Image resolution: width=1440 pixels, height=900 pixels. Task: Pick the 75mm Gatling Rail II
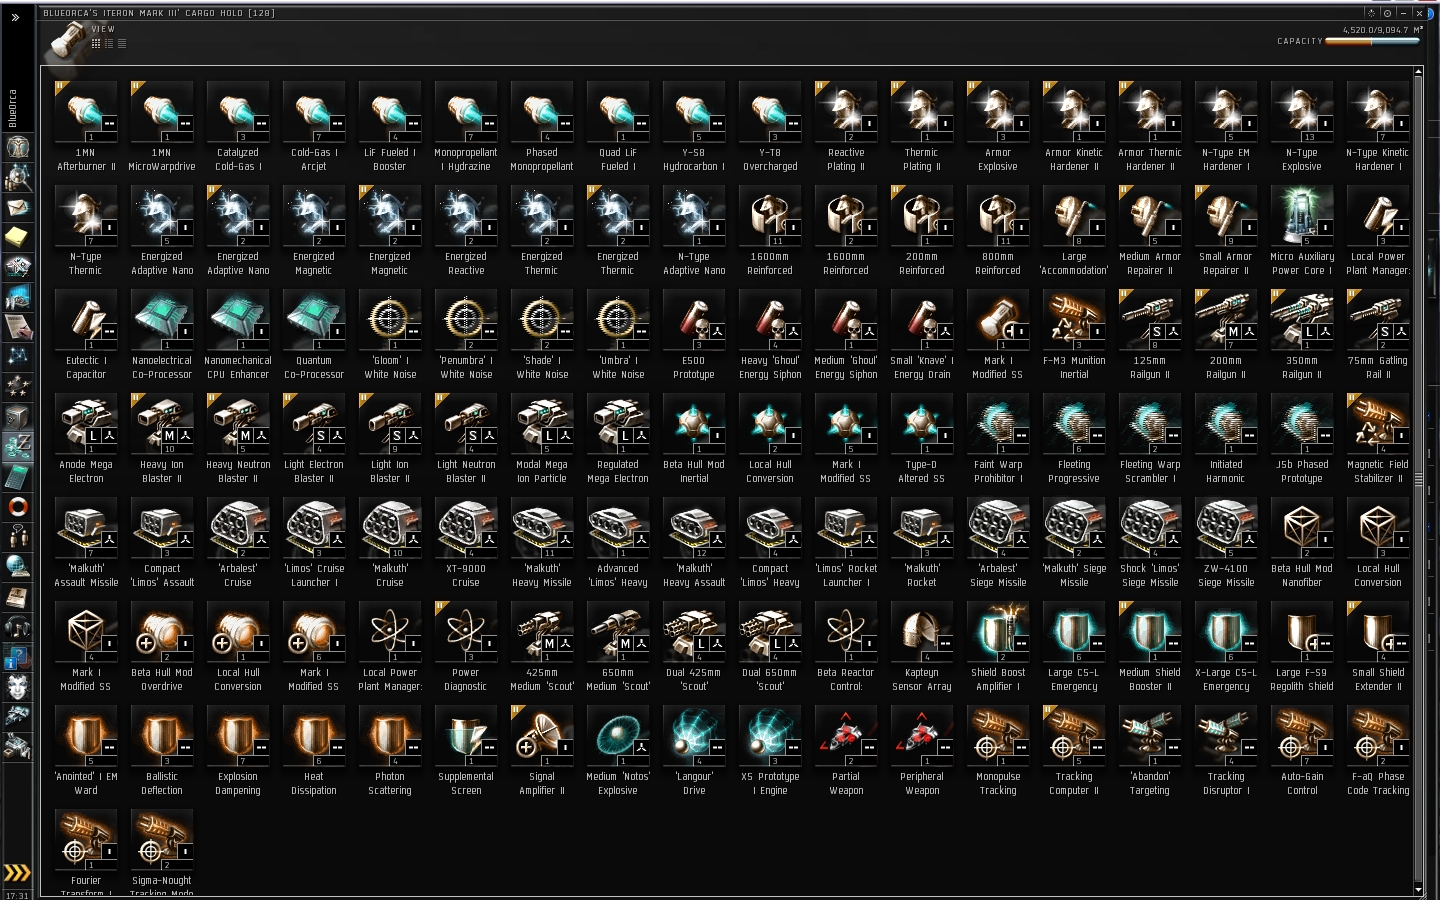[x=1378, y=335]
